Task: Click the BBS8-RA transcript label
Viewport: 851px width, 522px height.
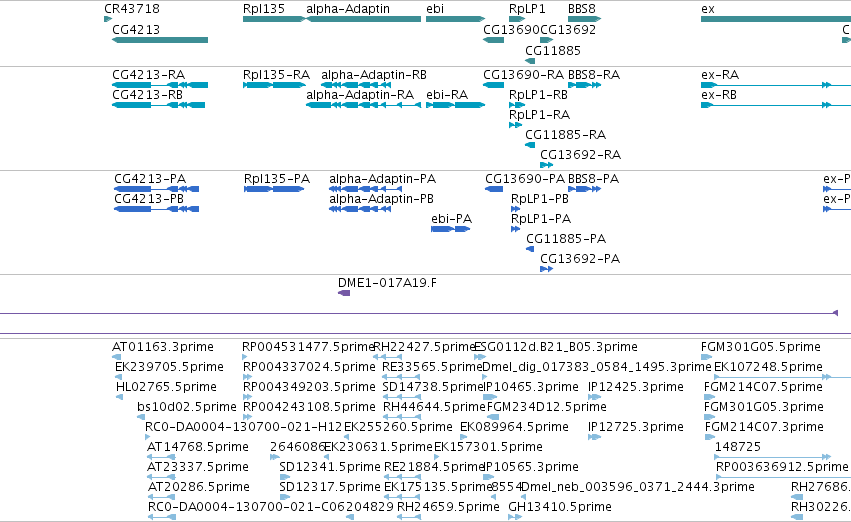Action: click(x=594, y=74)
